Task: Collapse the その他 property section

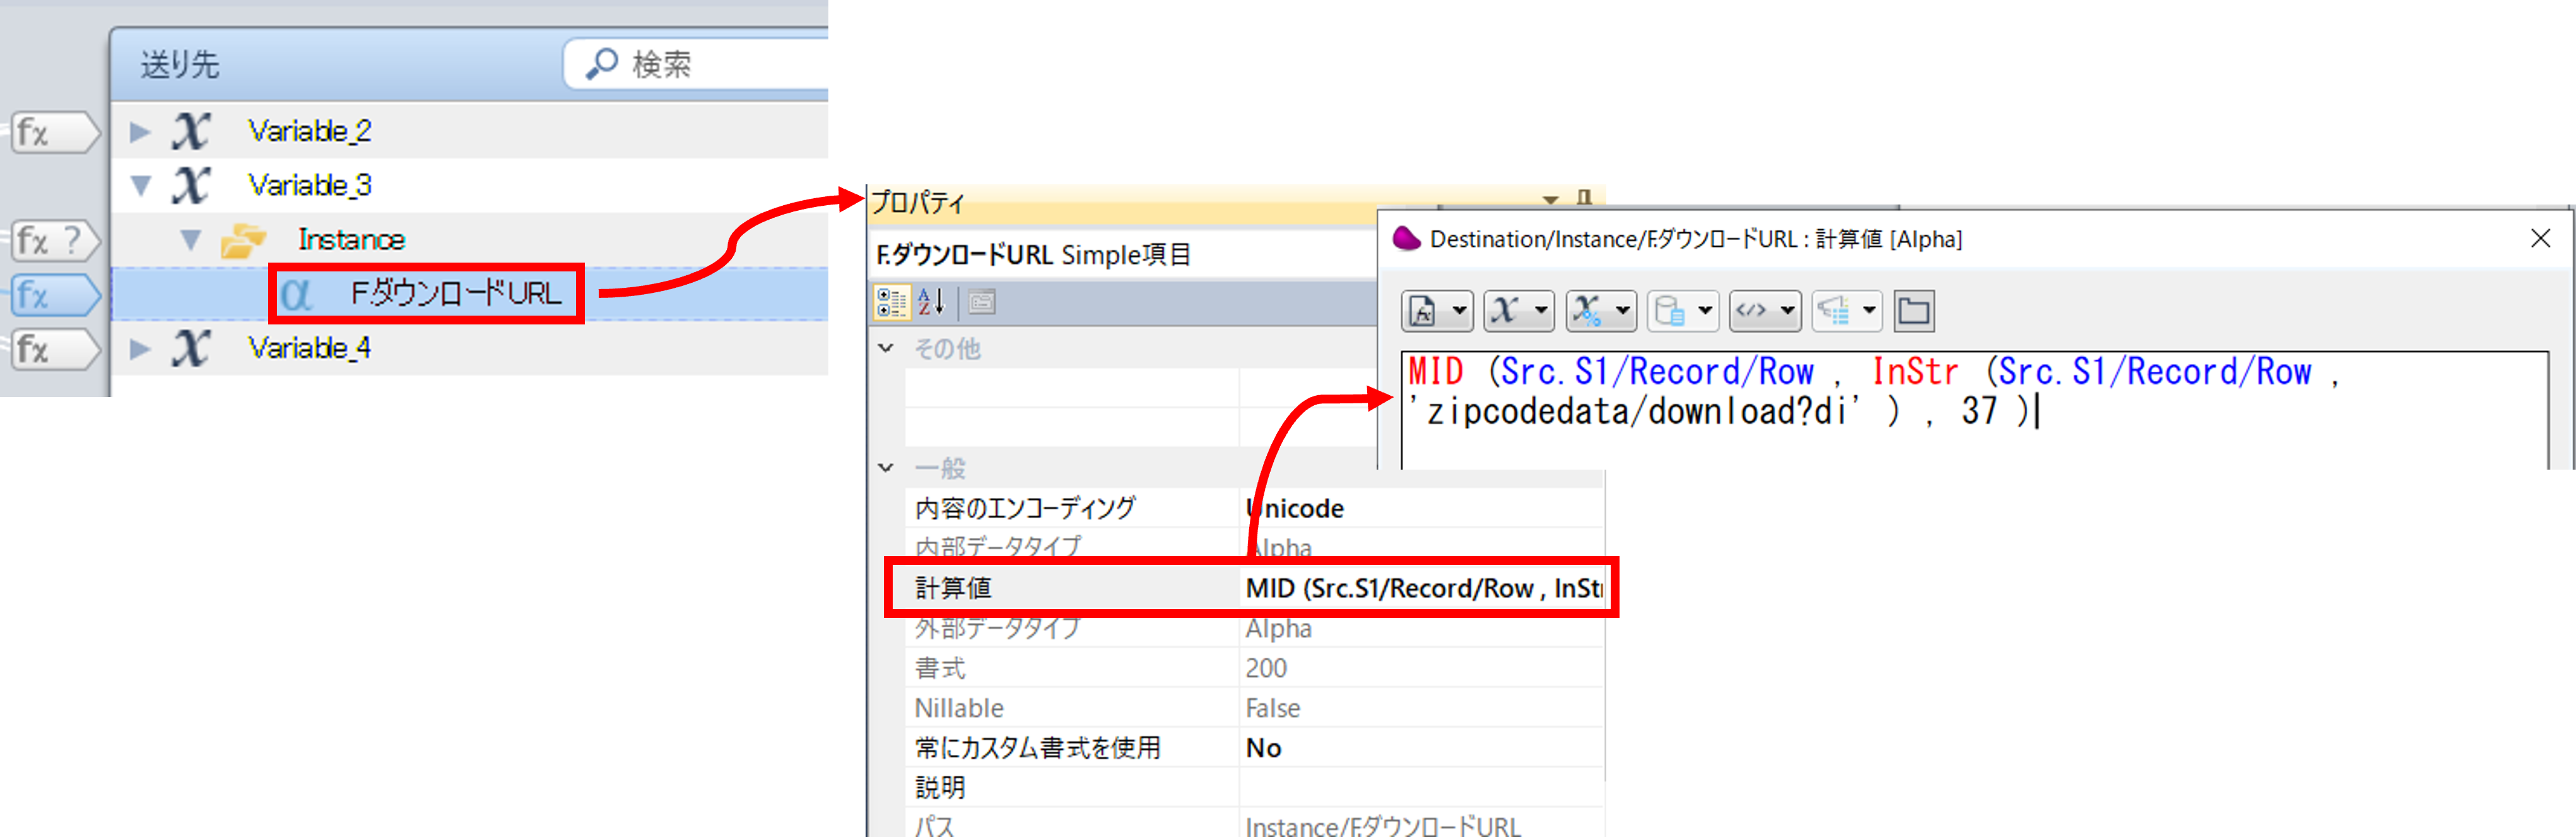Action: (886, 348)
